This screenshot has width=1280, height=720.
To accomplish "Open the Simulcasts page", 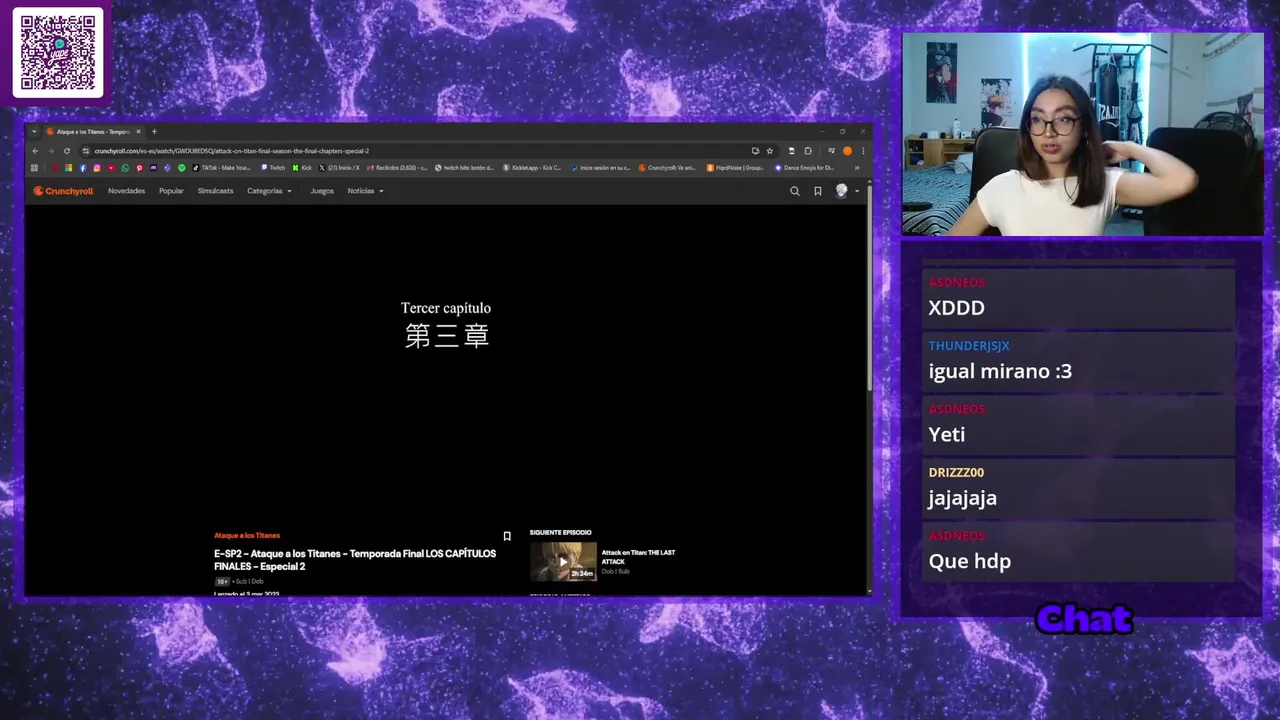I will point(215,191).
